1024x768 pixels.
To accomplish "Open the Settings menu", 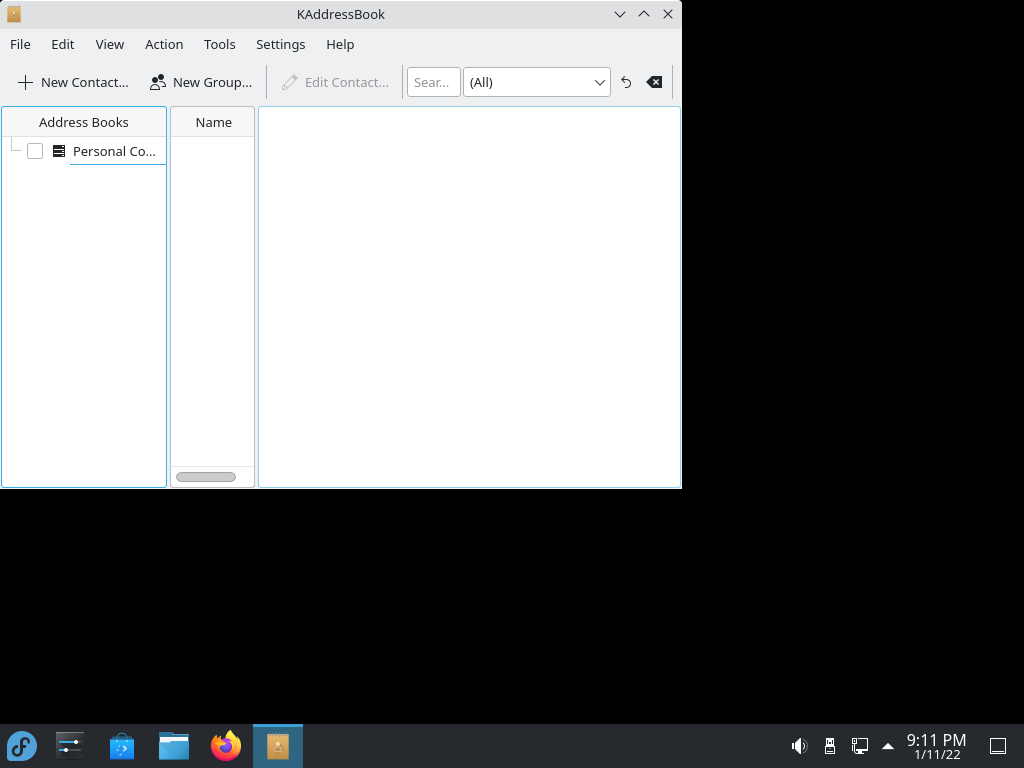I will [281, 44].
